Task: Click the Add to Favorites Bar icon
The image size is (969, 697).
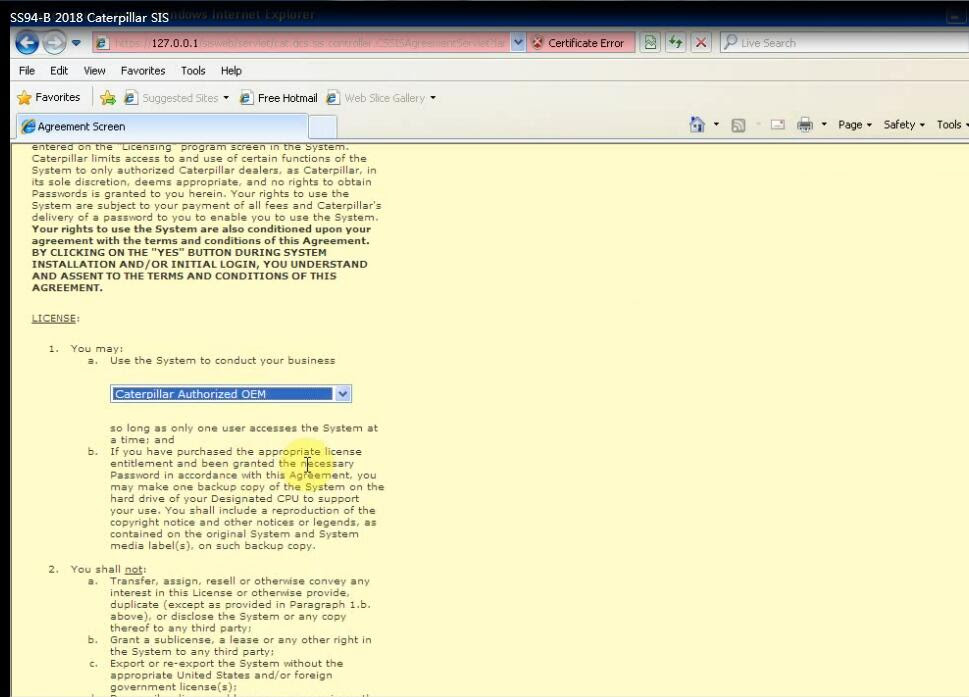Action: tap(108, 98)
